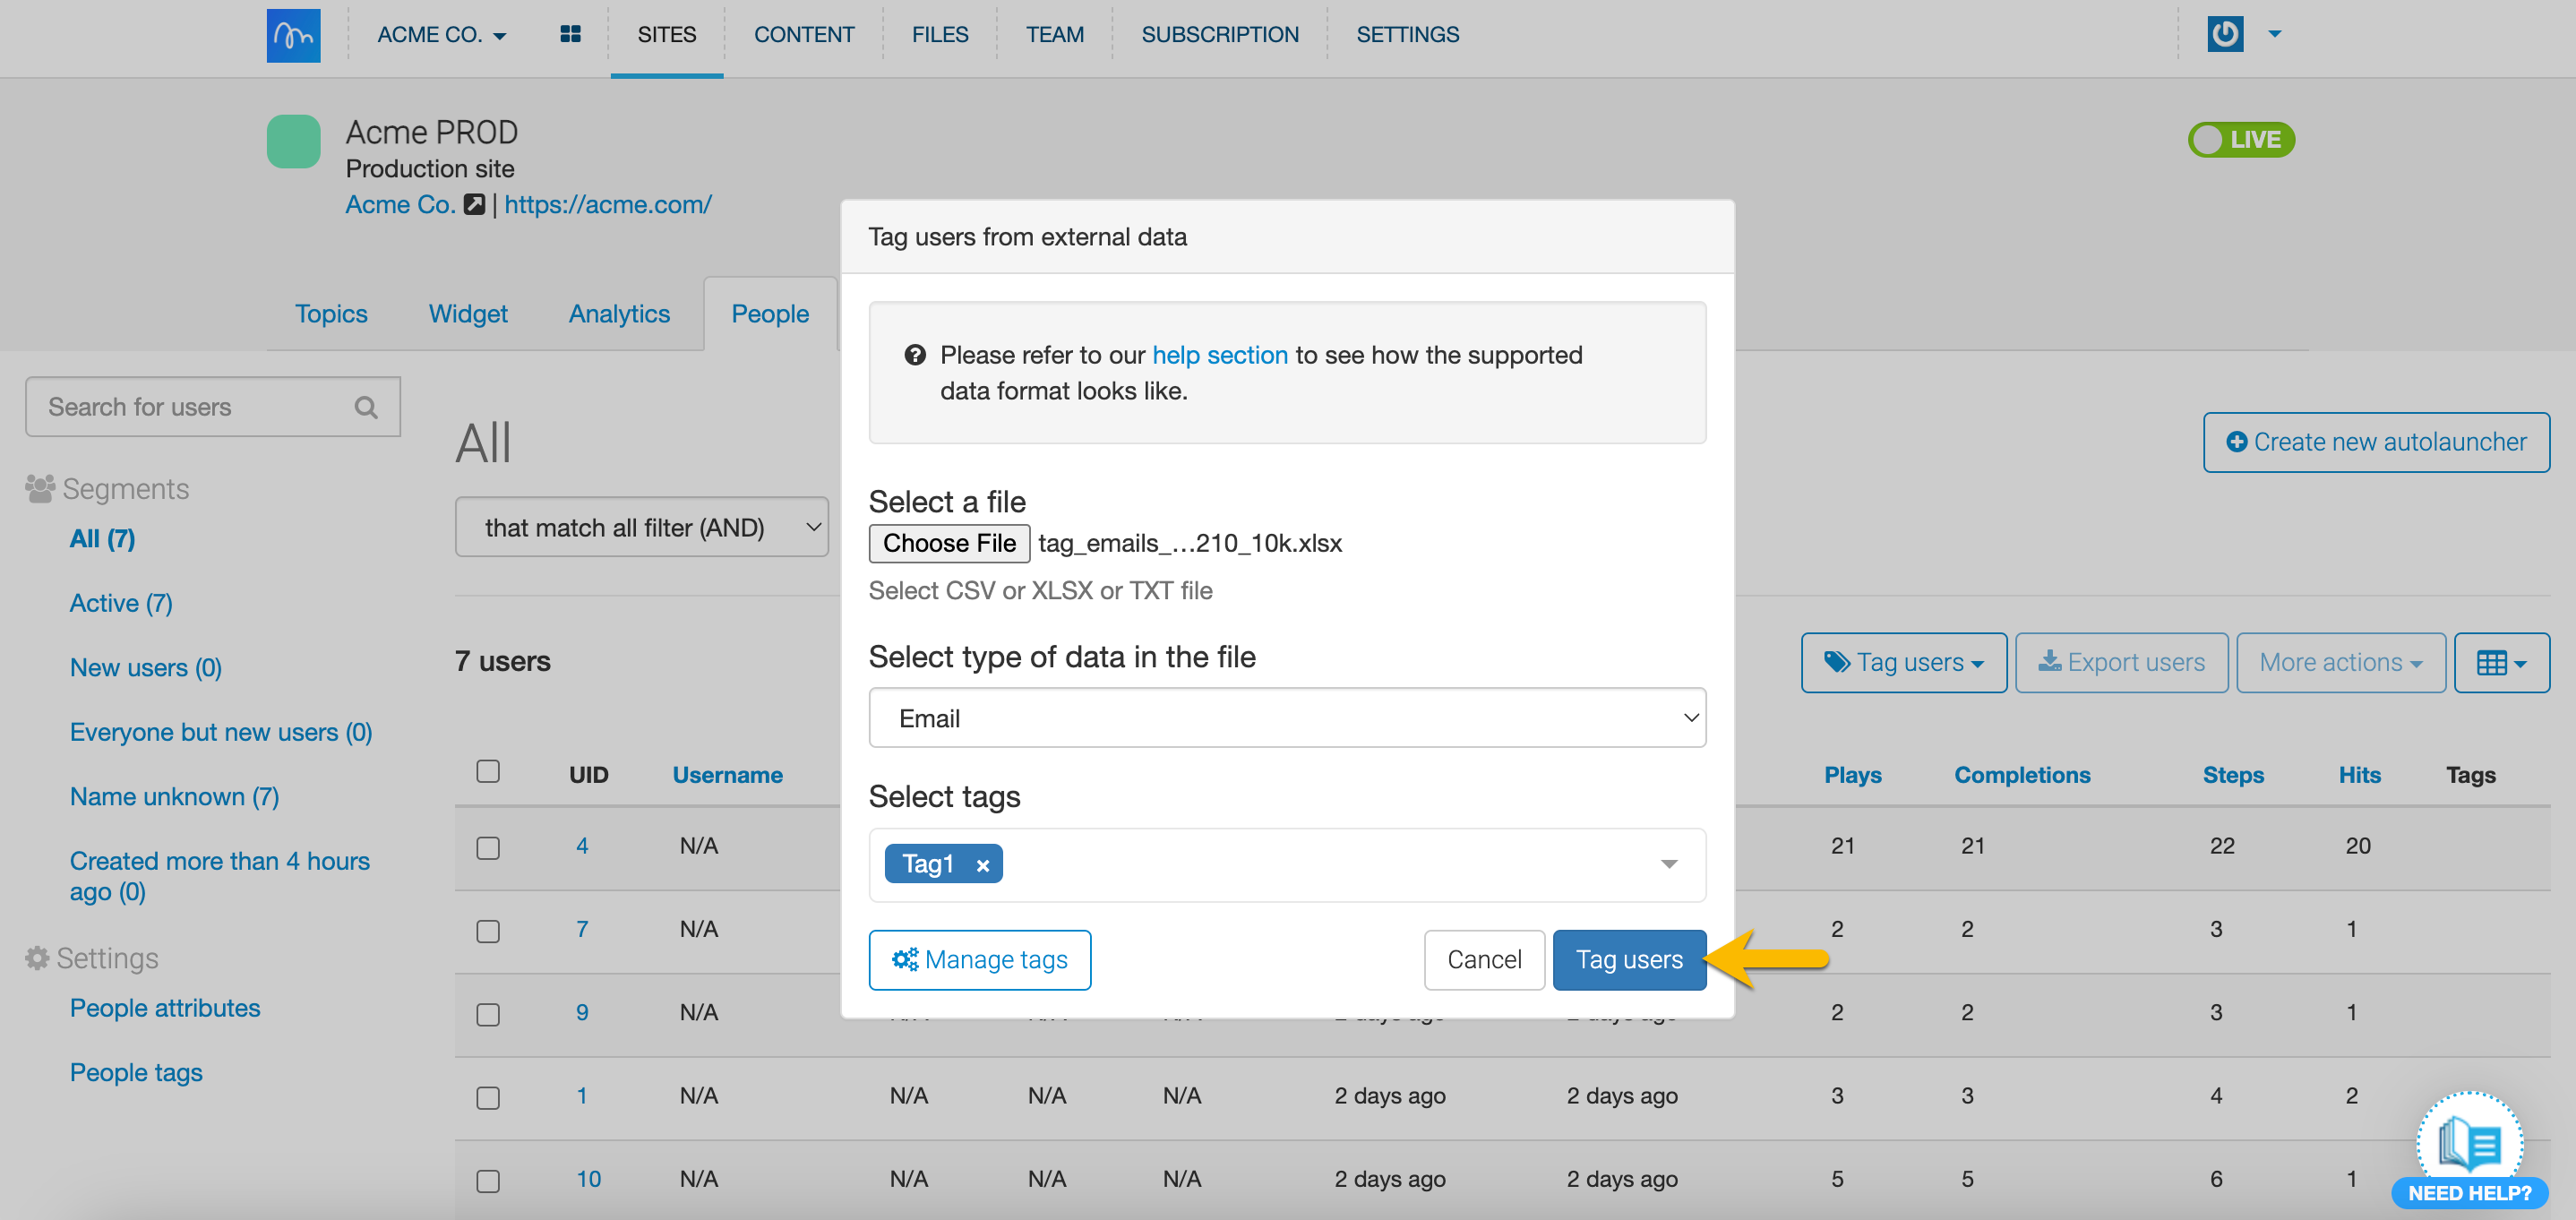
Task: Toggle the LIVE site switch
Action: coord(2240,139)
